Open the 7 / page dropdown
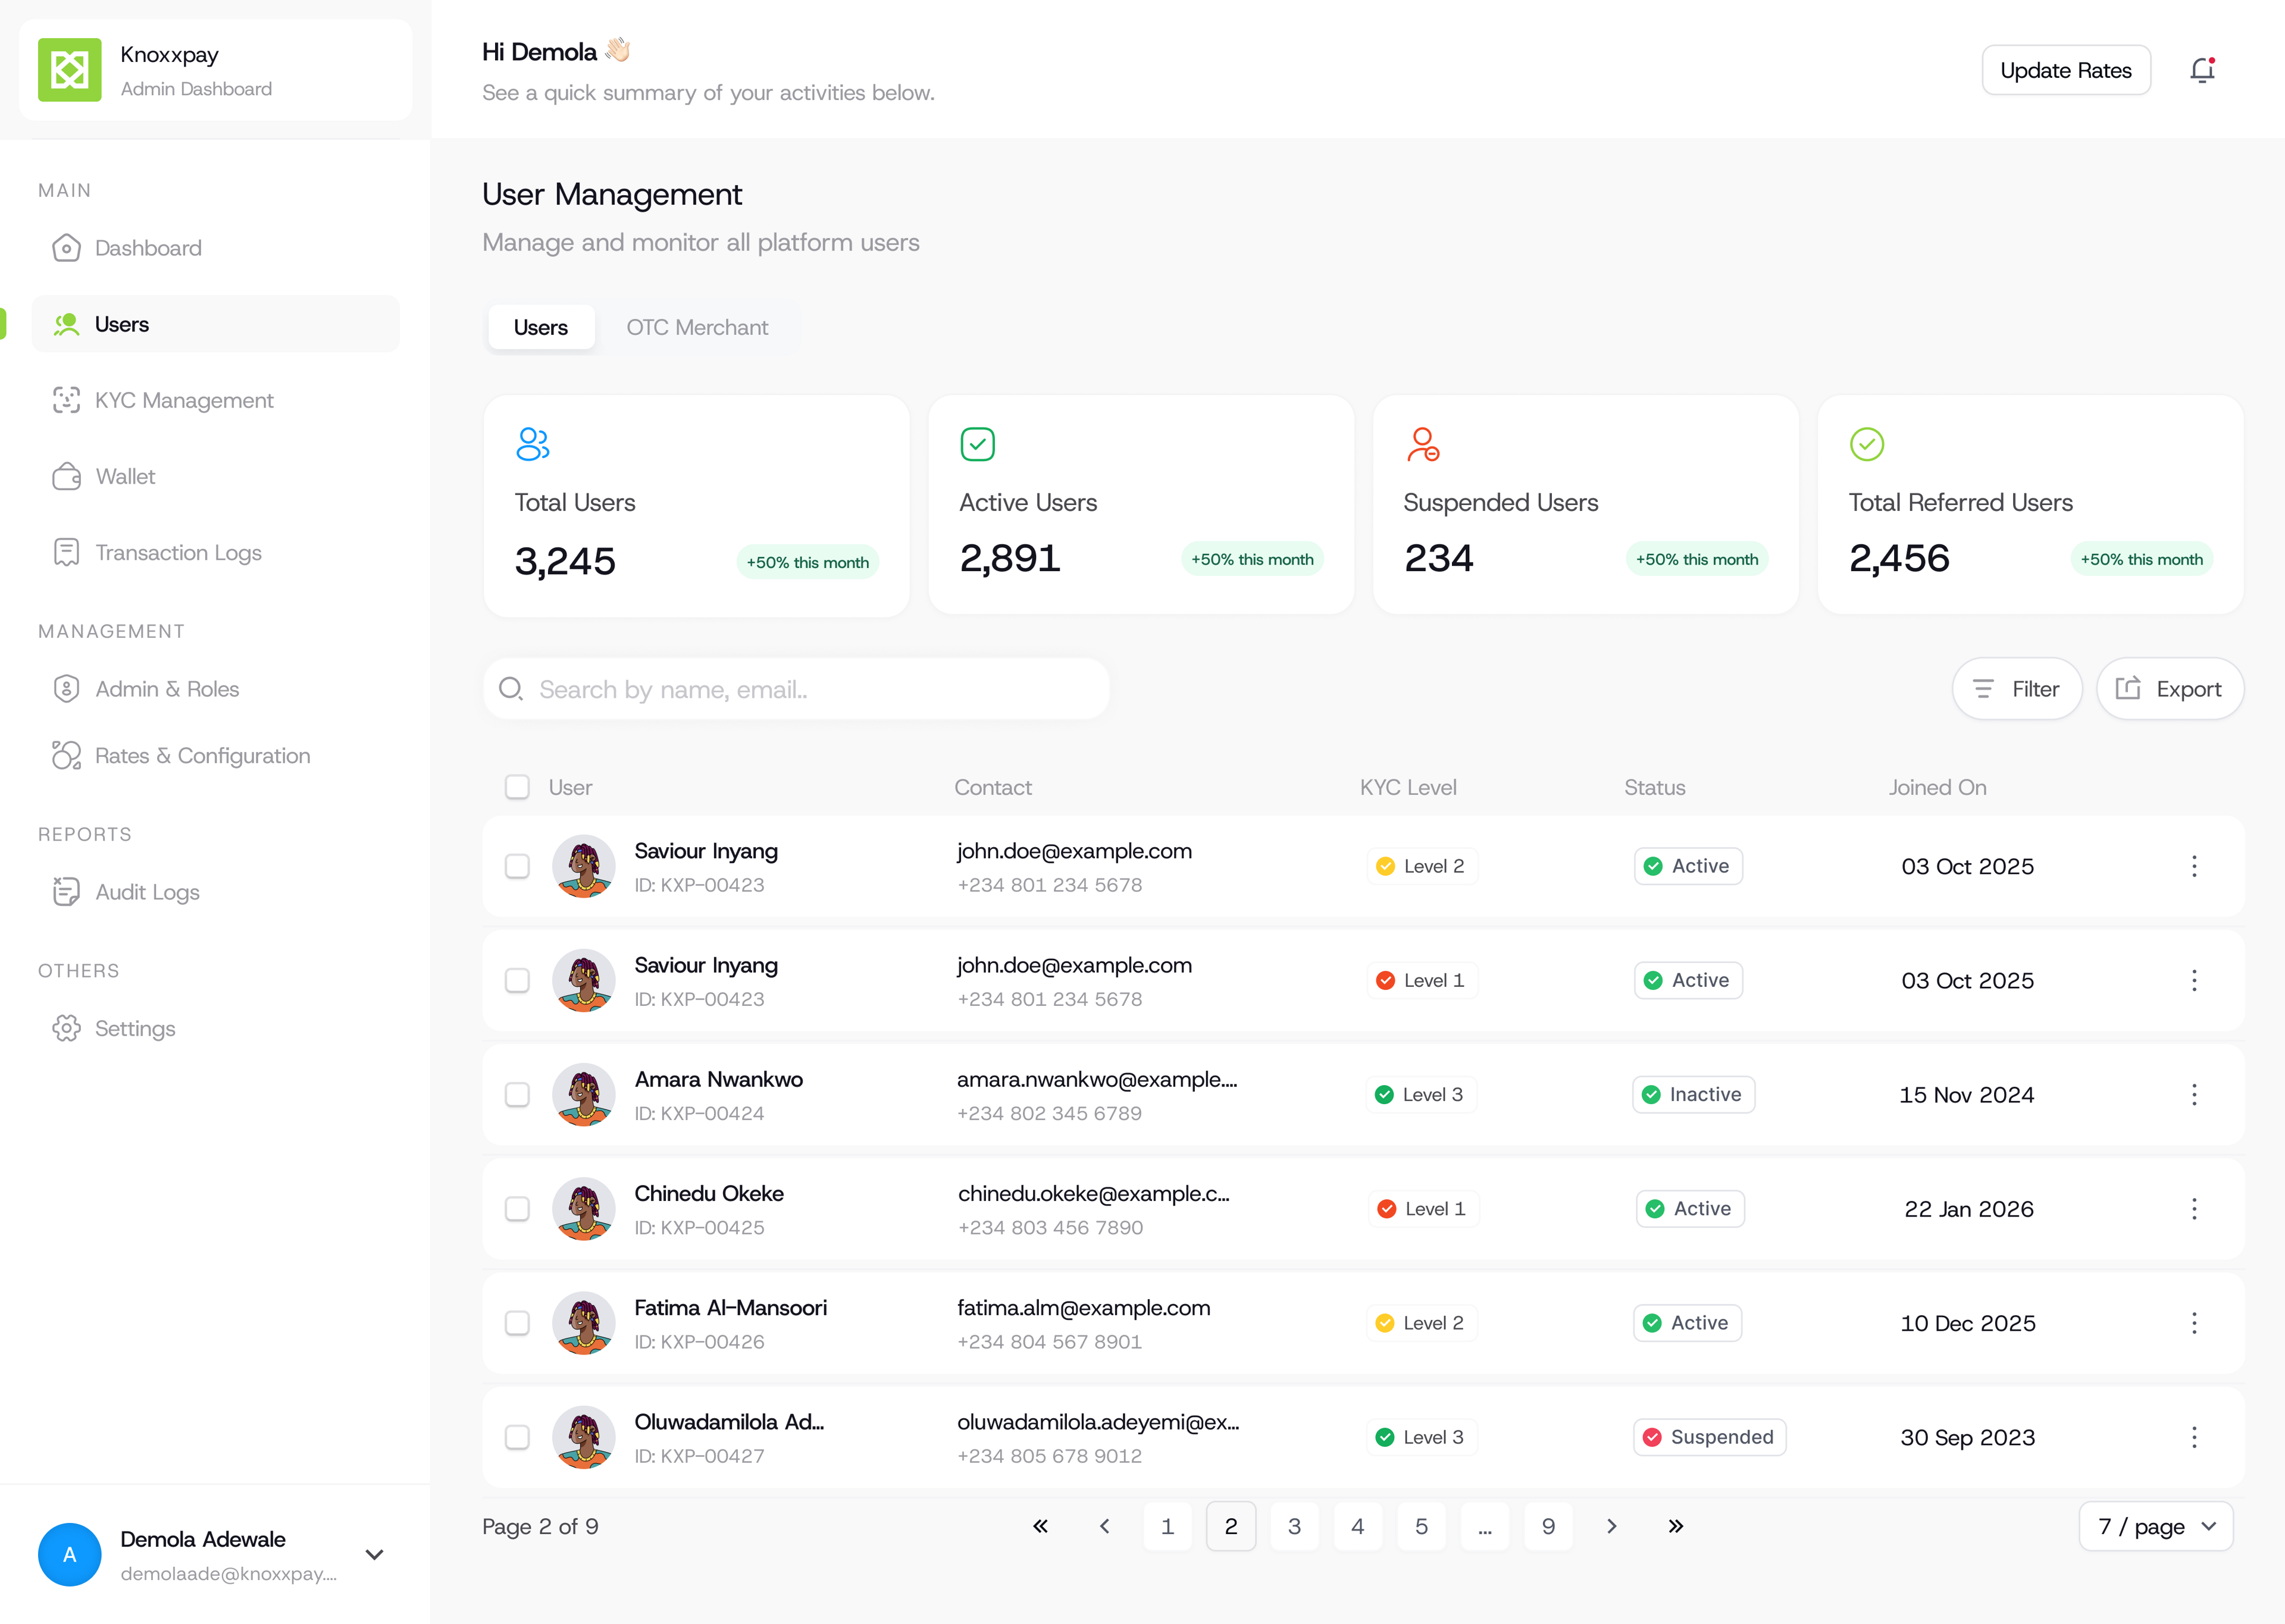 click(2156, 1526)
